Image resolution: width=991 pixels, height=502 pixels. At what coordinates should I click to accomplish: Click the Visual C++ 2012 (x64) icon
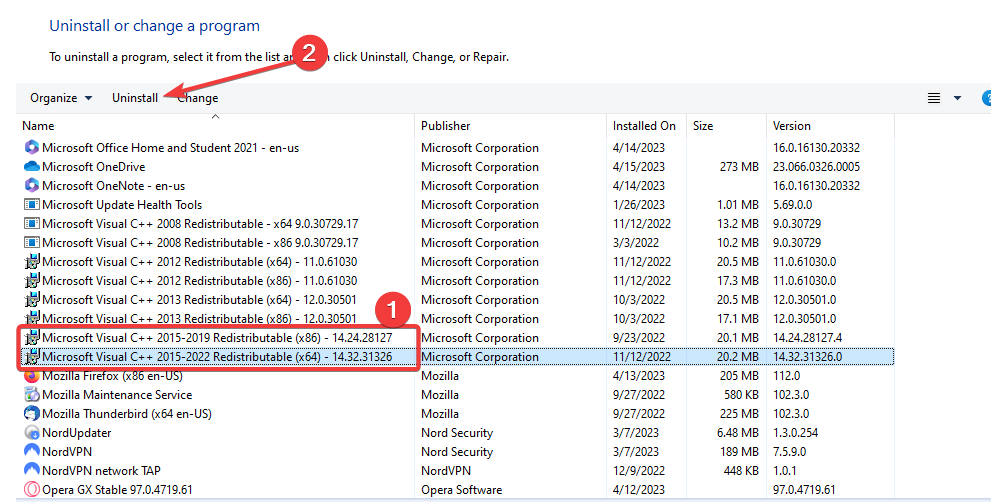(x=32, y=261)
